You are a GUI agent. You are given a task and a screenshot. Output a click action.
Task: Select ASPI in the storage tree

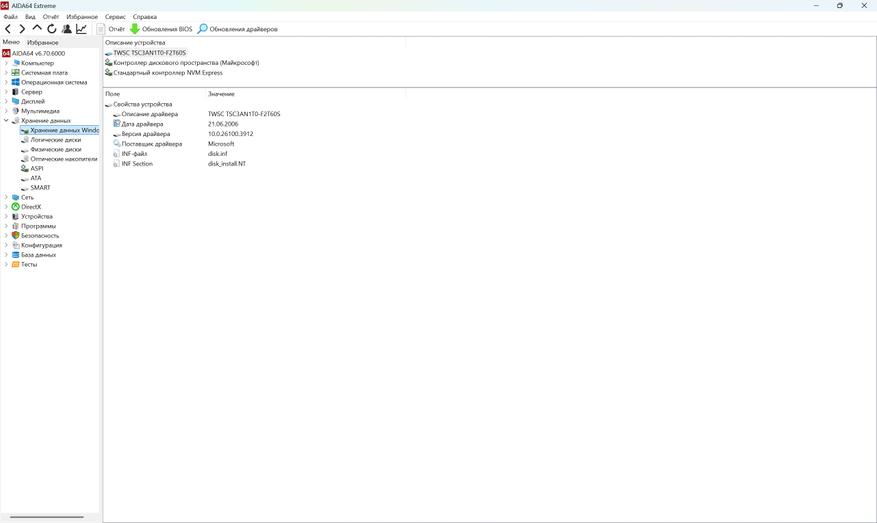[x=37, y=168]
